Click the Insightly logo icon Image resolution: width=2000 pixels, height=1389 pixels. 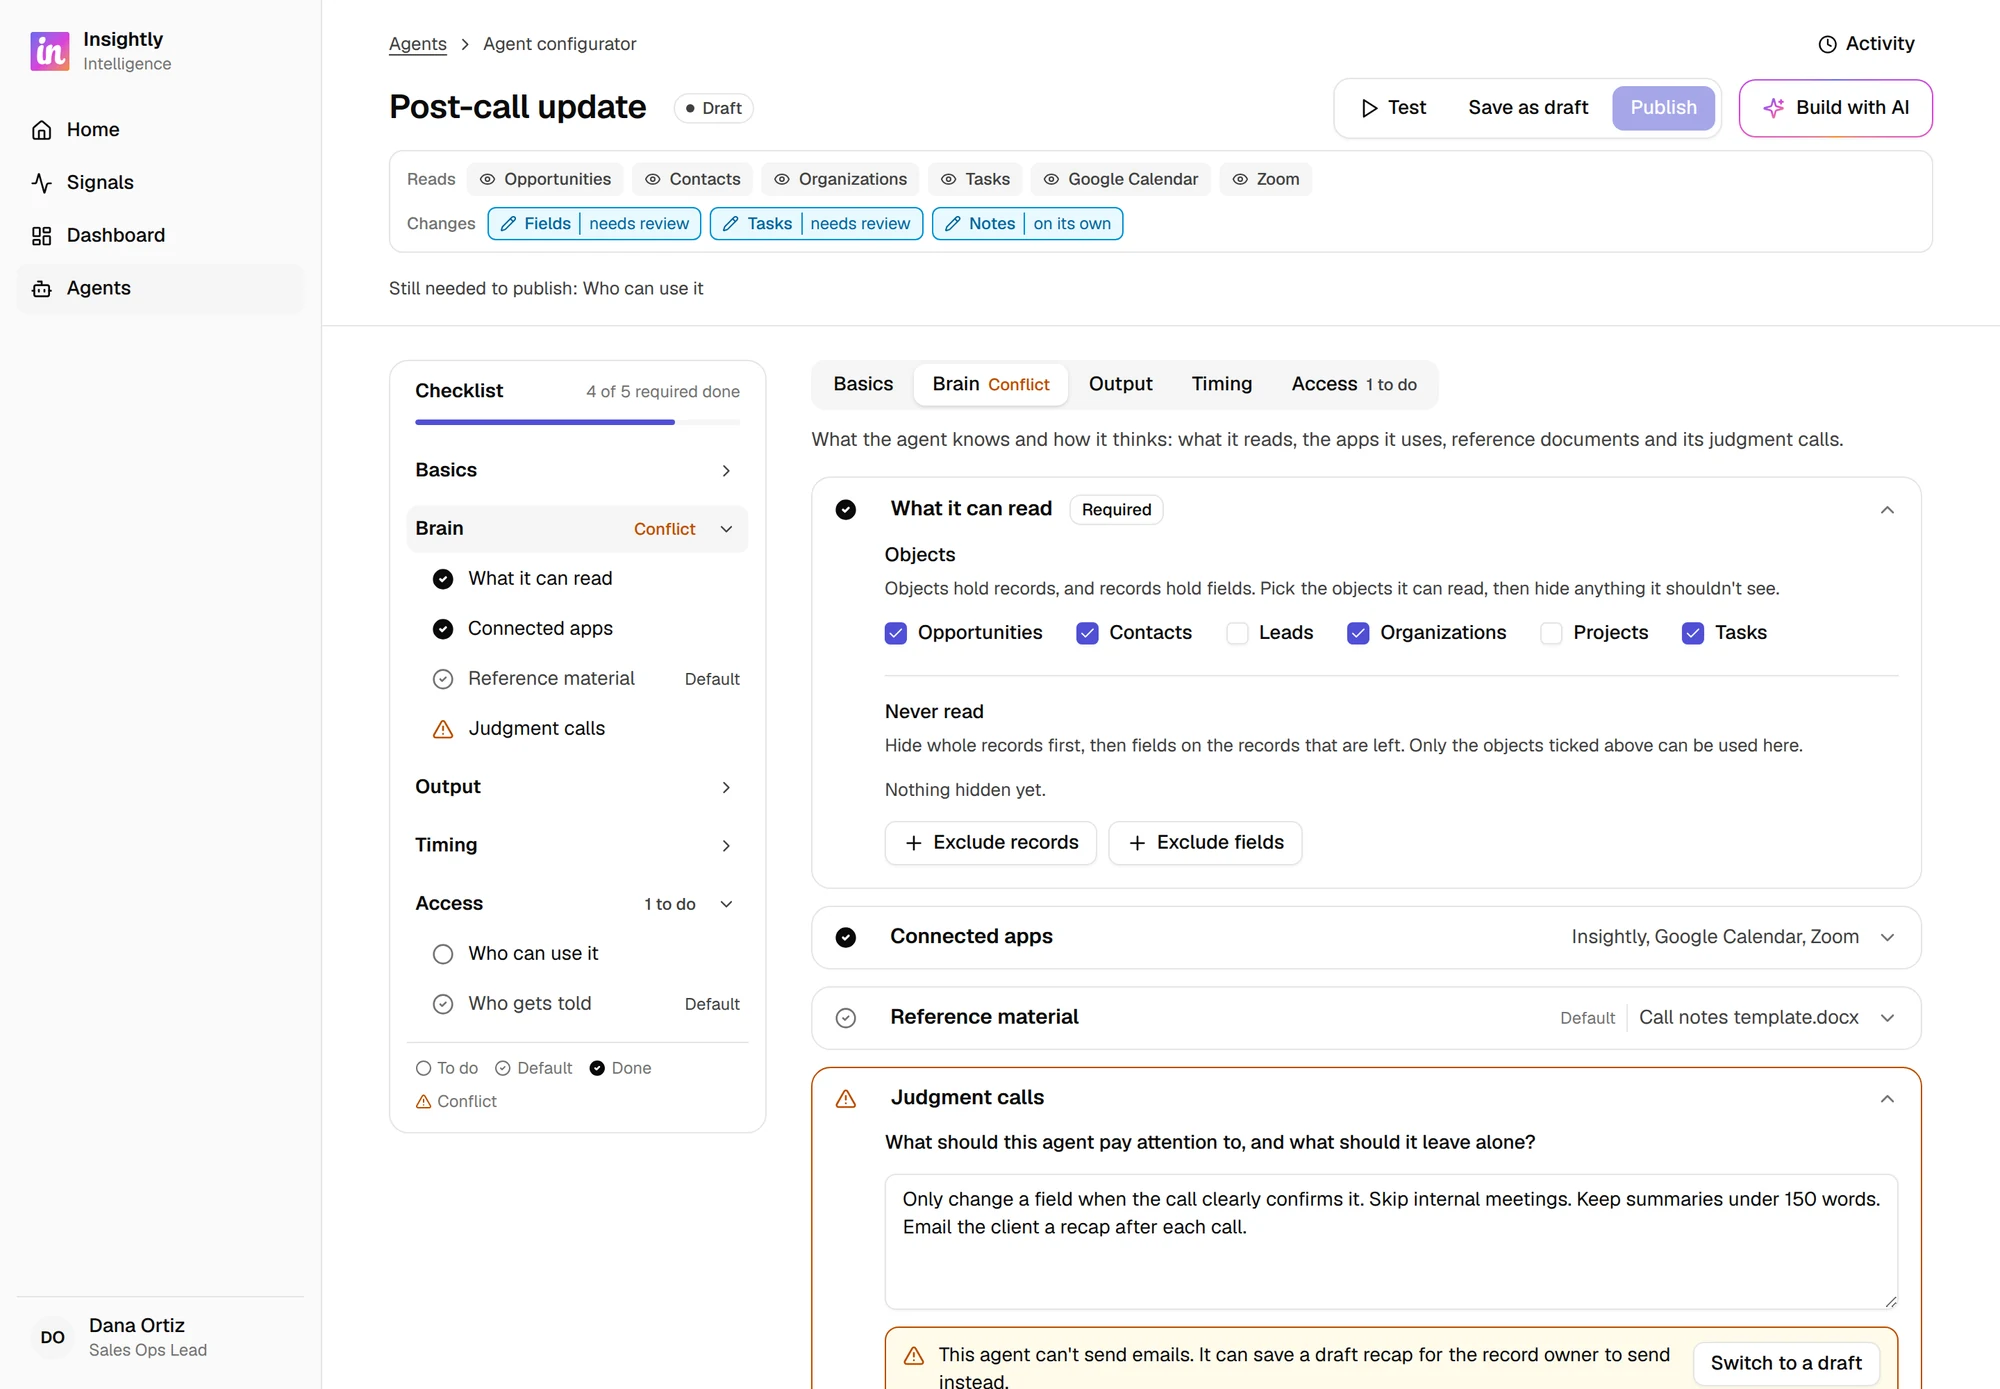[x=50, y=51]
